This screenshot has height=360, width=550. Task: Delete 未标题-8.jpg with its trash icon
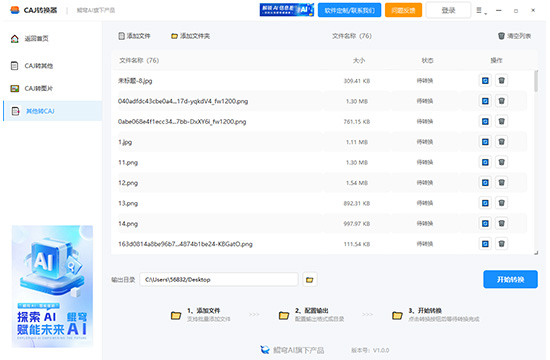tap(502, 81)
